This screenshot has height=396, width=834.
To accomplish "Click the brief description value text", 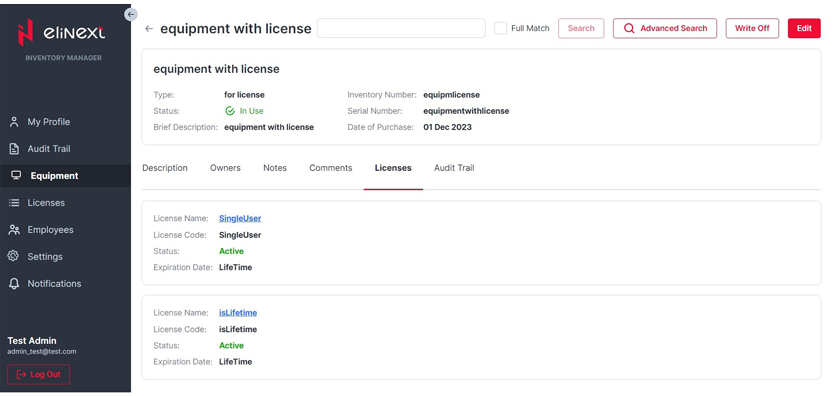I will (x=269, y=127).
